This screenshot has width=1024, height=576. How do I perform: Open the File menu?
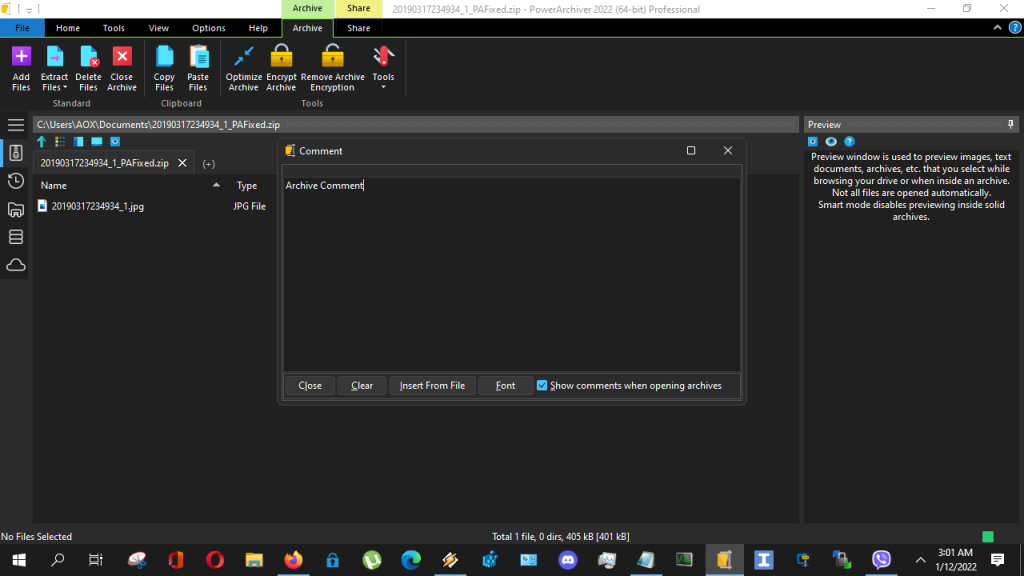tap(22, 28)
